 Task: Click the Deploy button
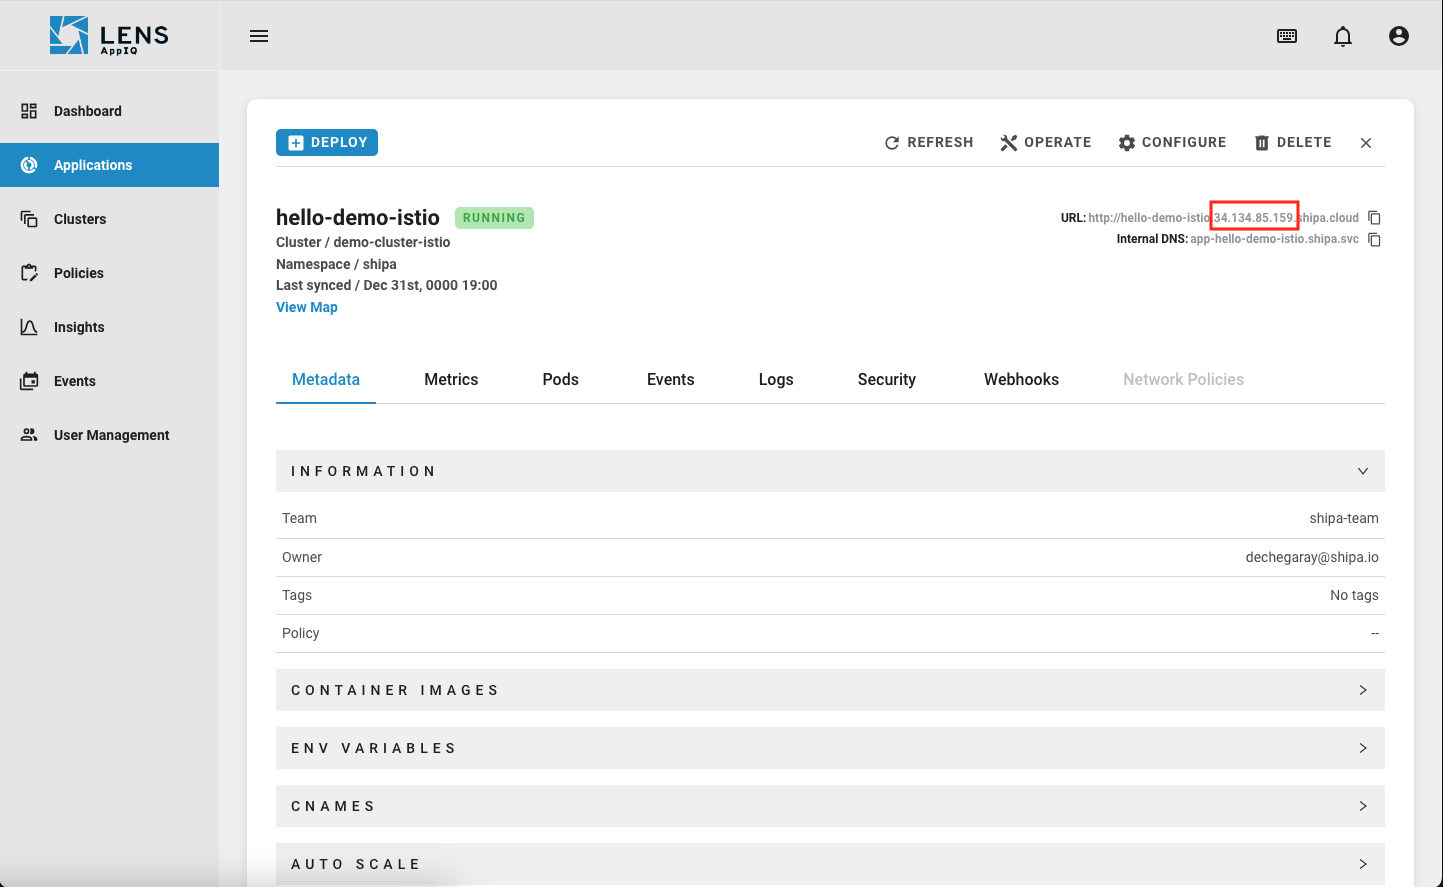tap(327, 143)
